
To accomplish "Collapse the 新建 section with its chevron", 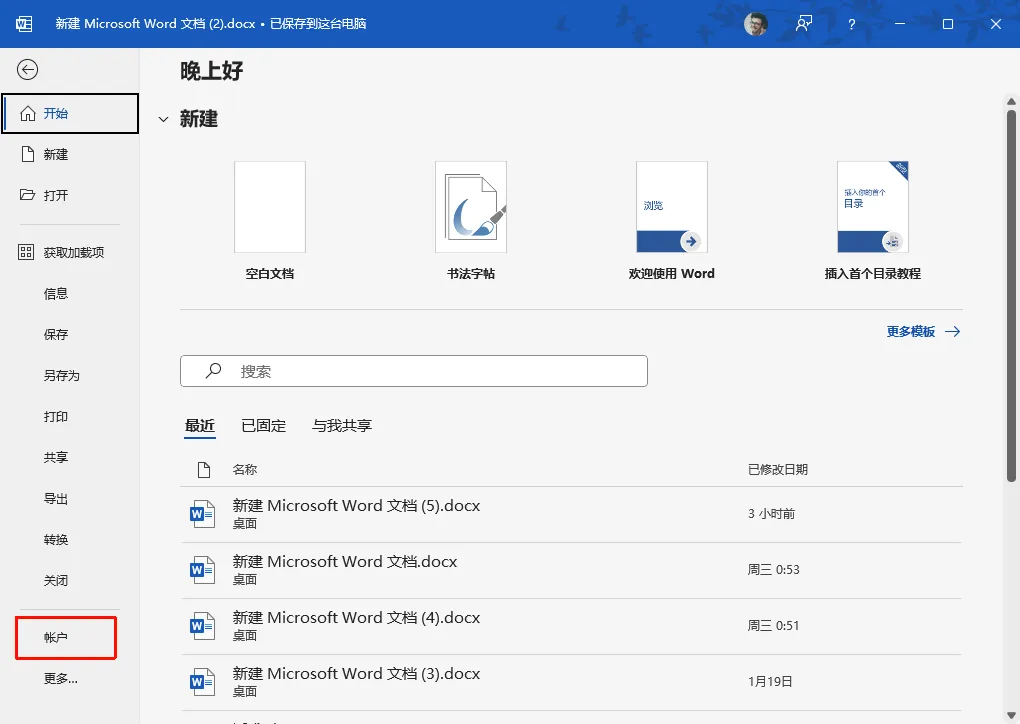I will (163, 119).
